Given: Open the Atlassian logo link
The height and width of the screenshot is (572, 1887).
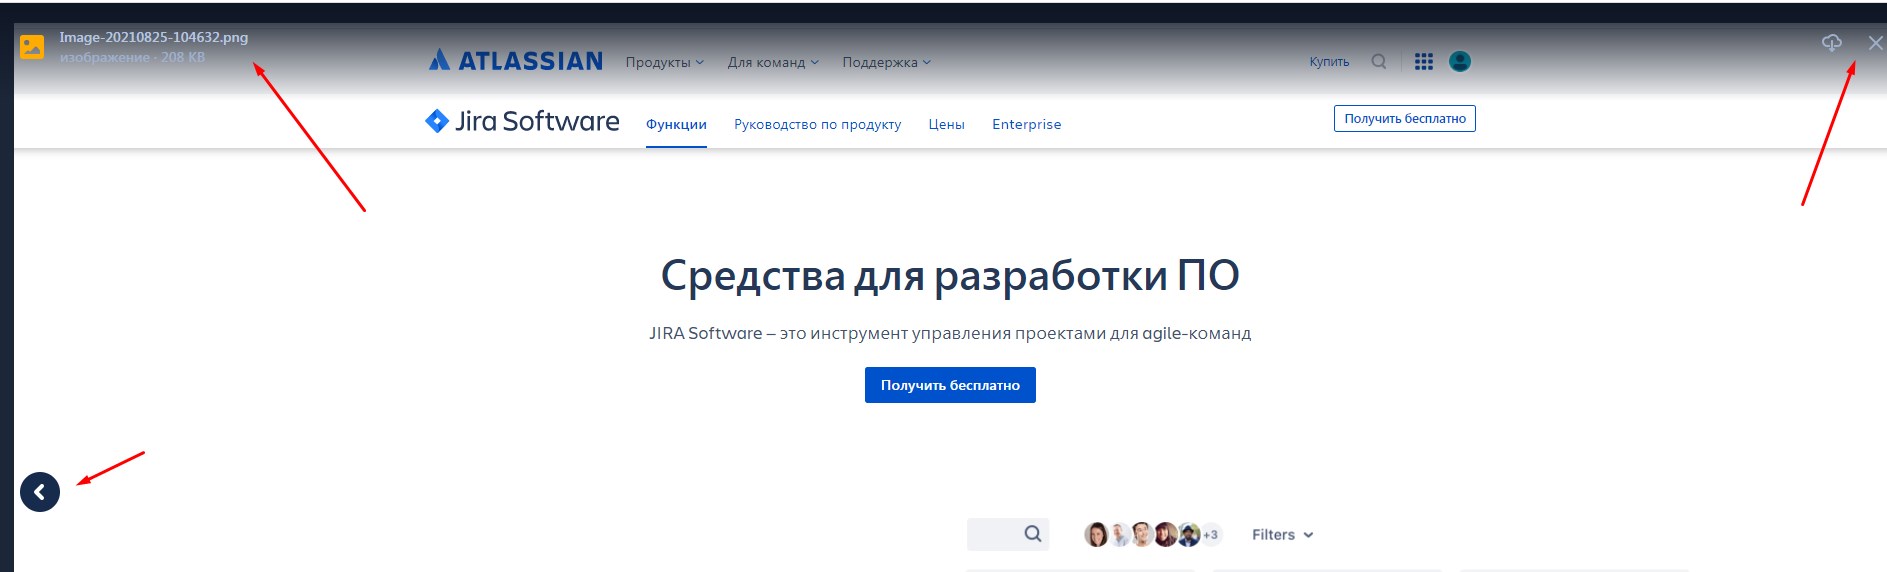Looking at the screenshot, I should point(516,61).
